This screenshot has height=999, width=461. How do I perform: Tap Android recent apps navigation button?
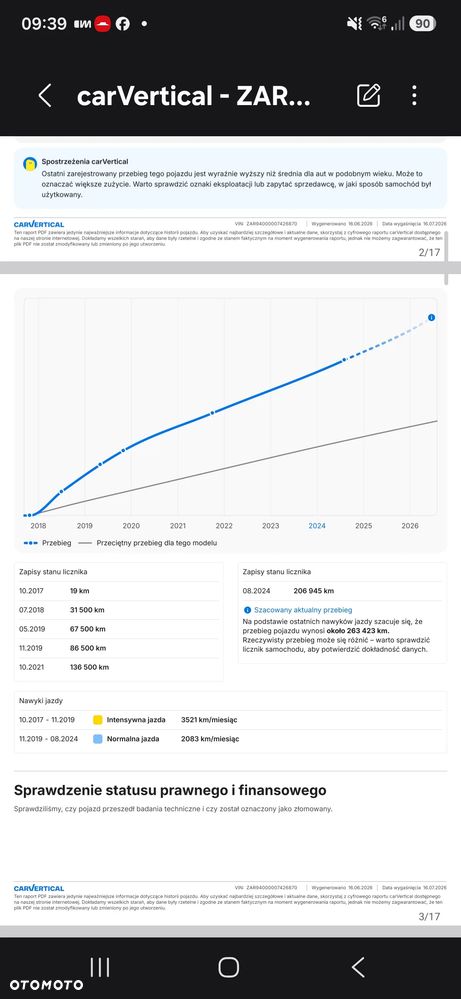click(99, 967)
